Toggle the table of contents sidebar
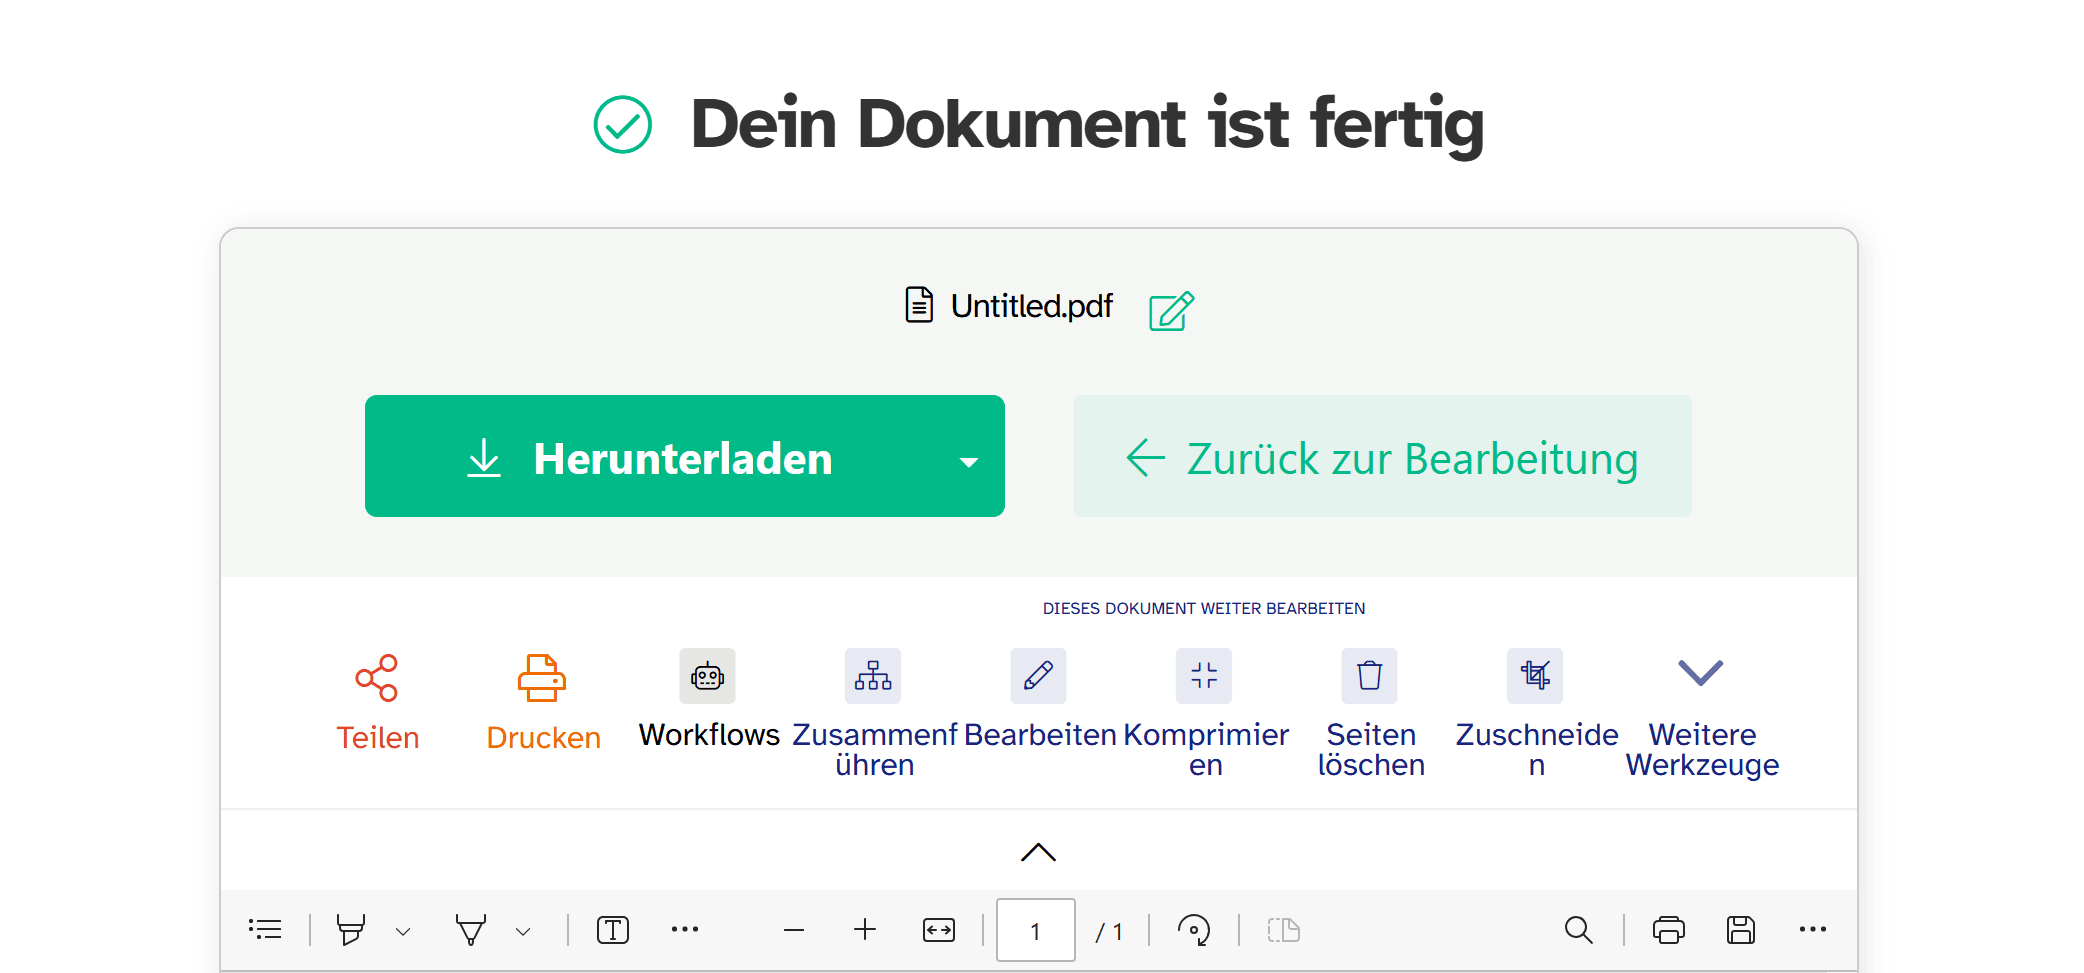This screenshot has height=973, width=2084. pos(265,930)
